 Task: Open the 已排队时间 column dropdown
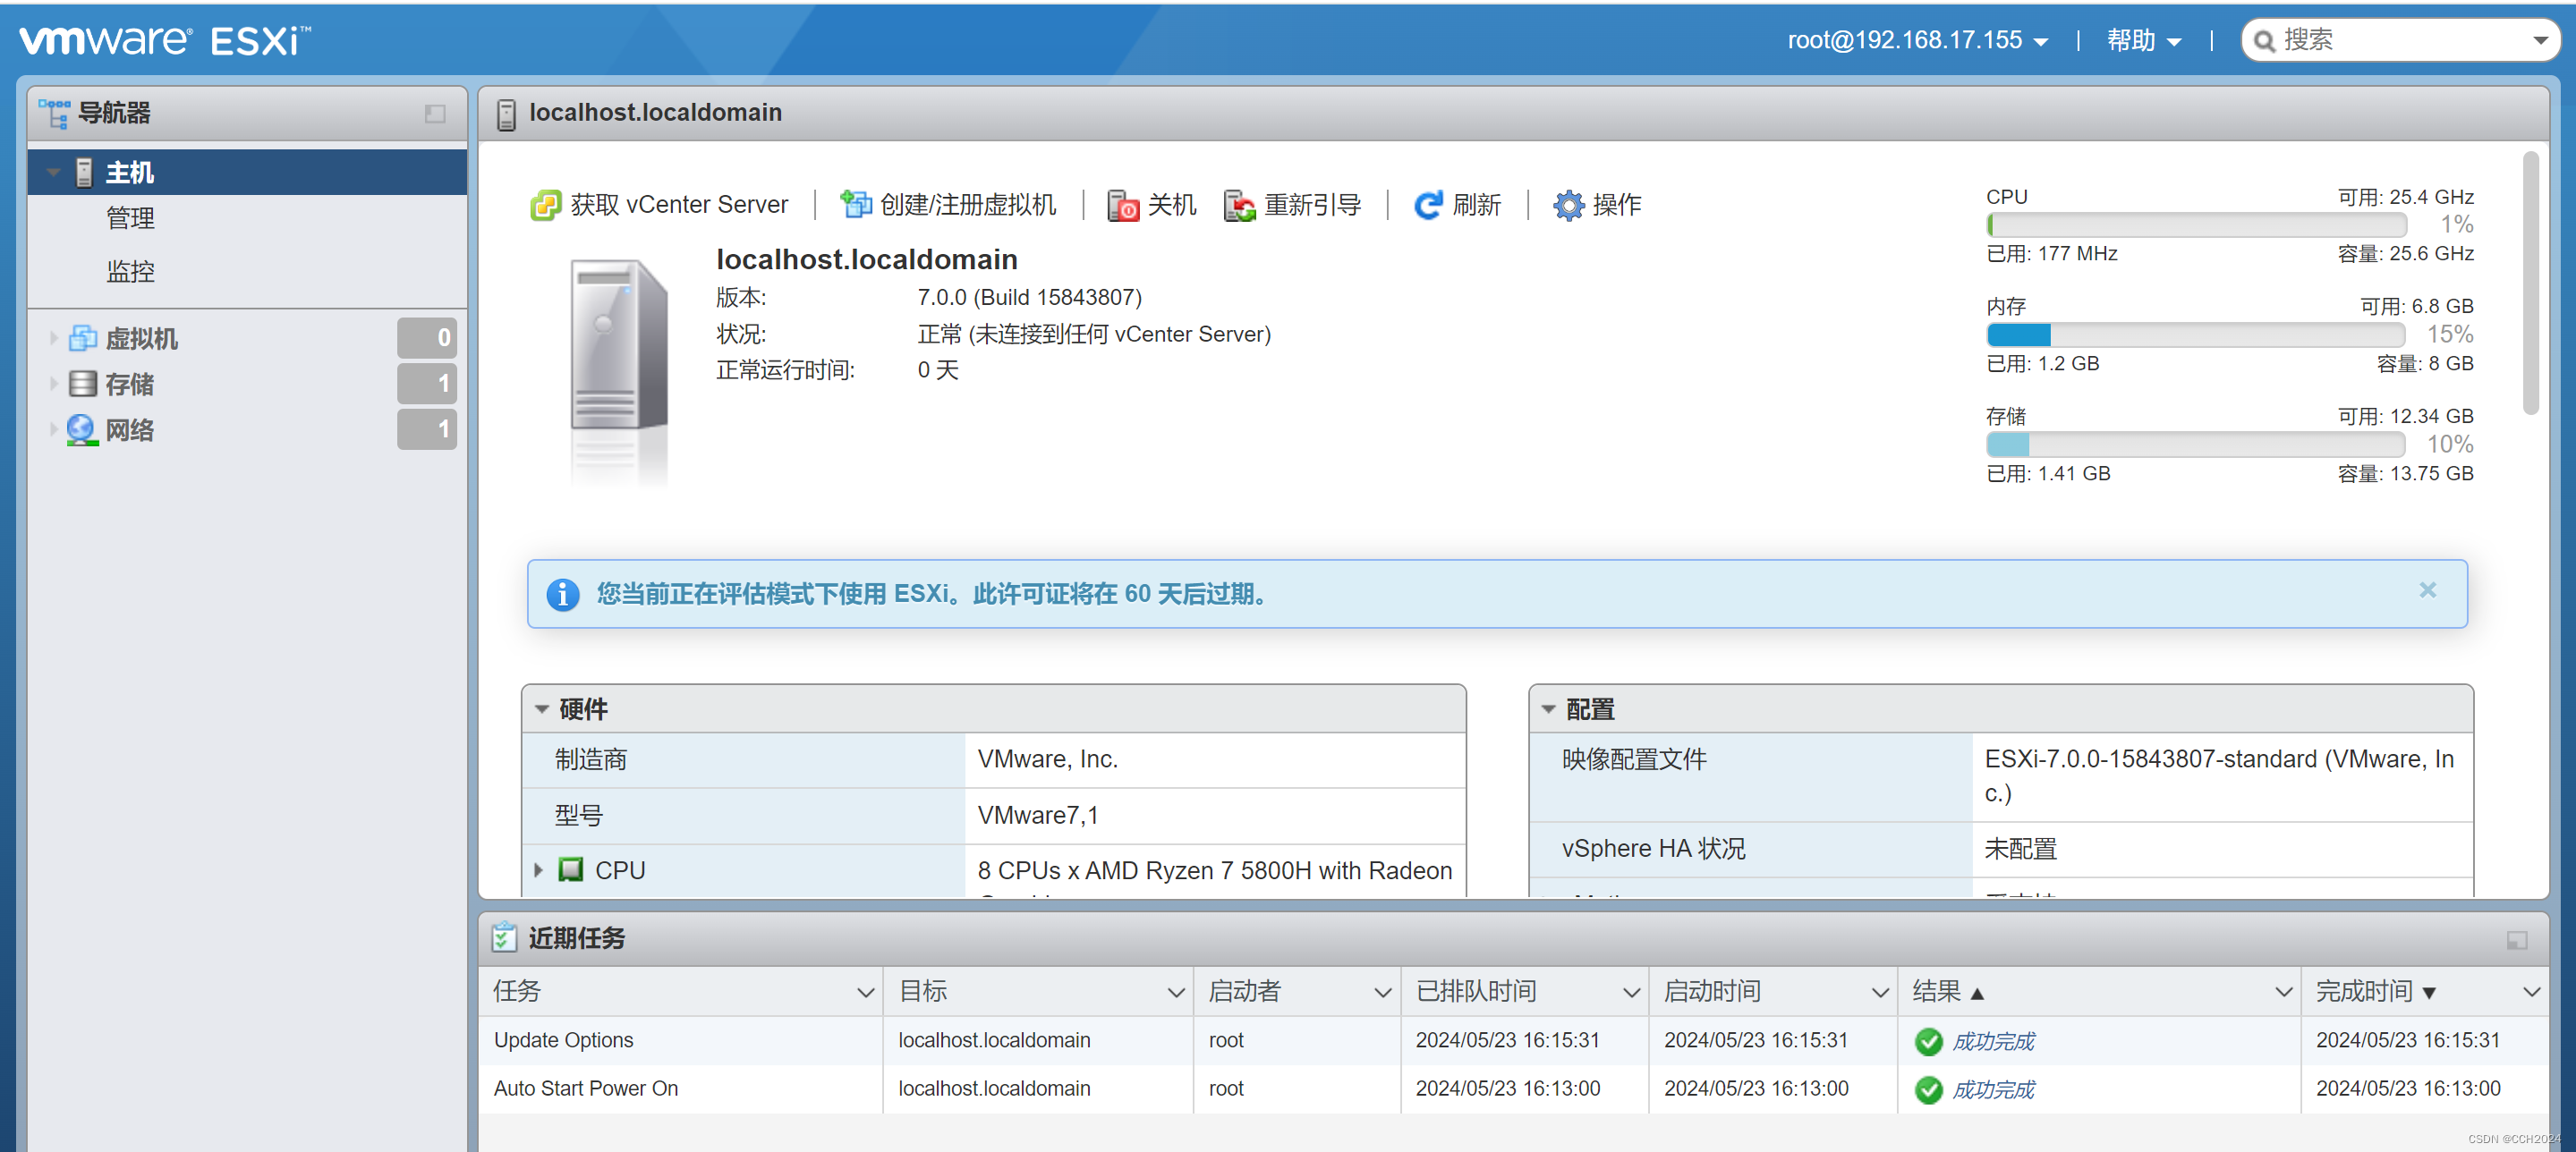pos(1631,992)
